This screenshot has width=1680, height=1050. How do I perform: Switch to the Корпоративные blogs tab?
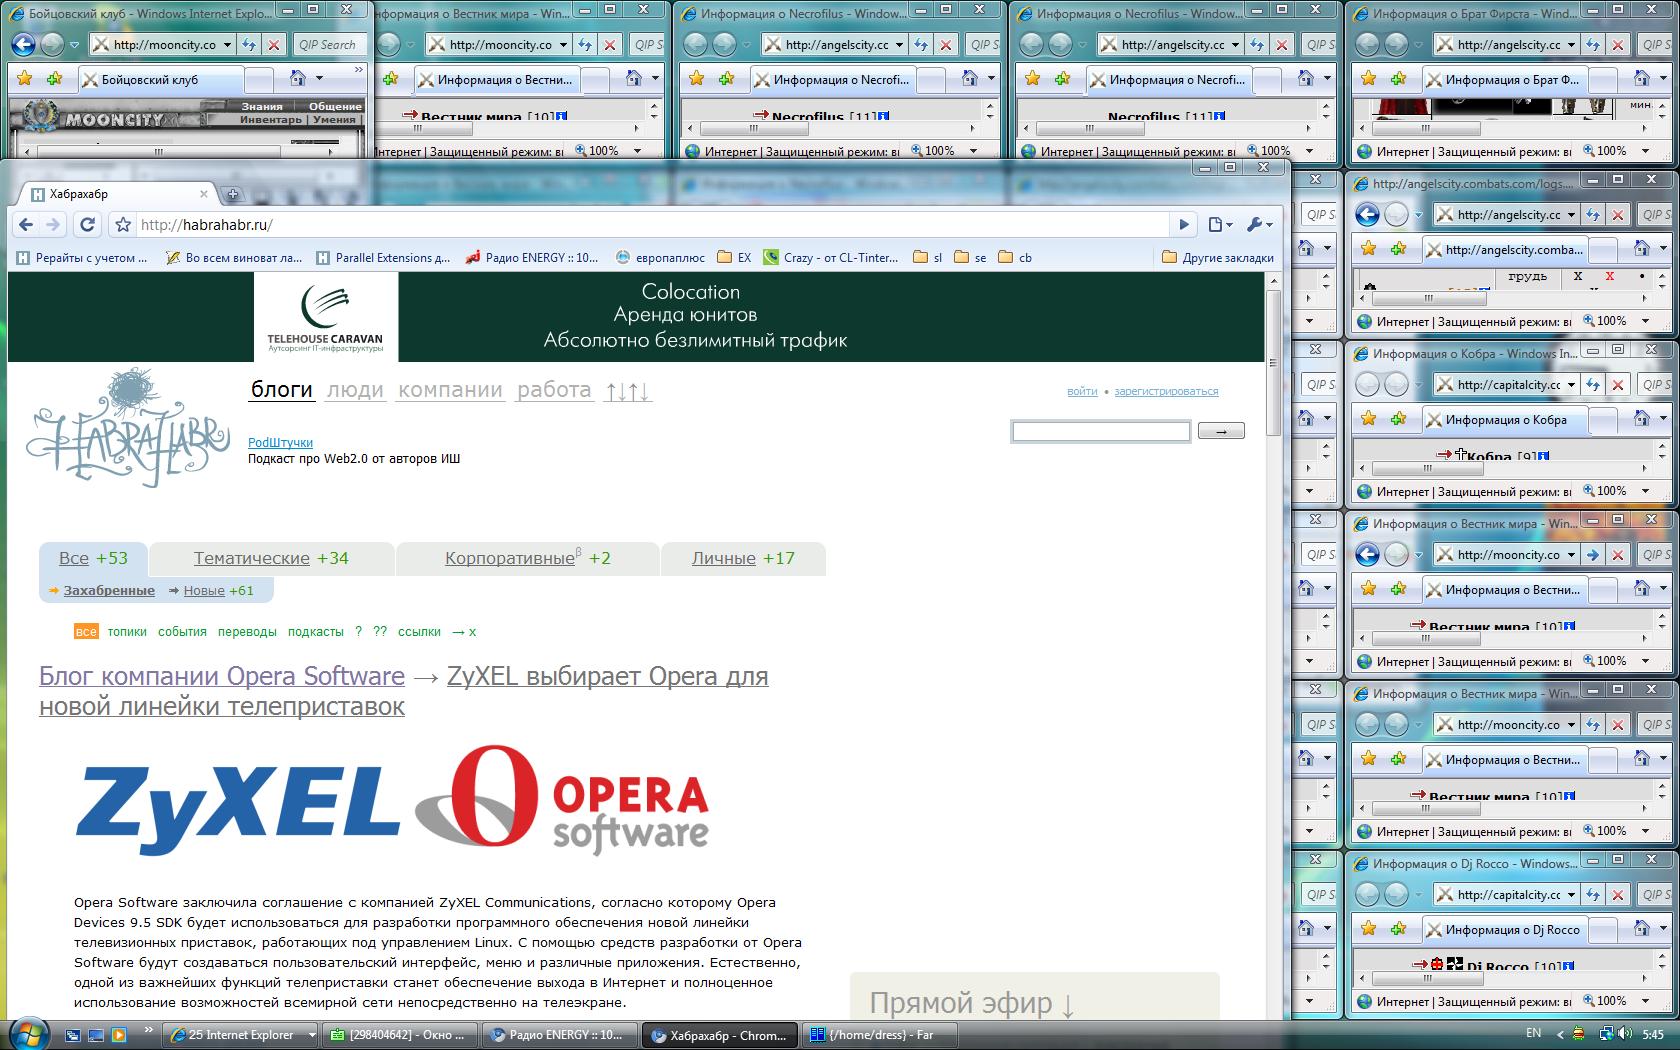coord(528,558)
